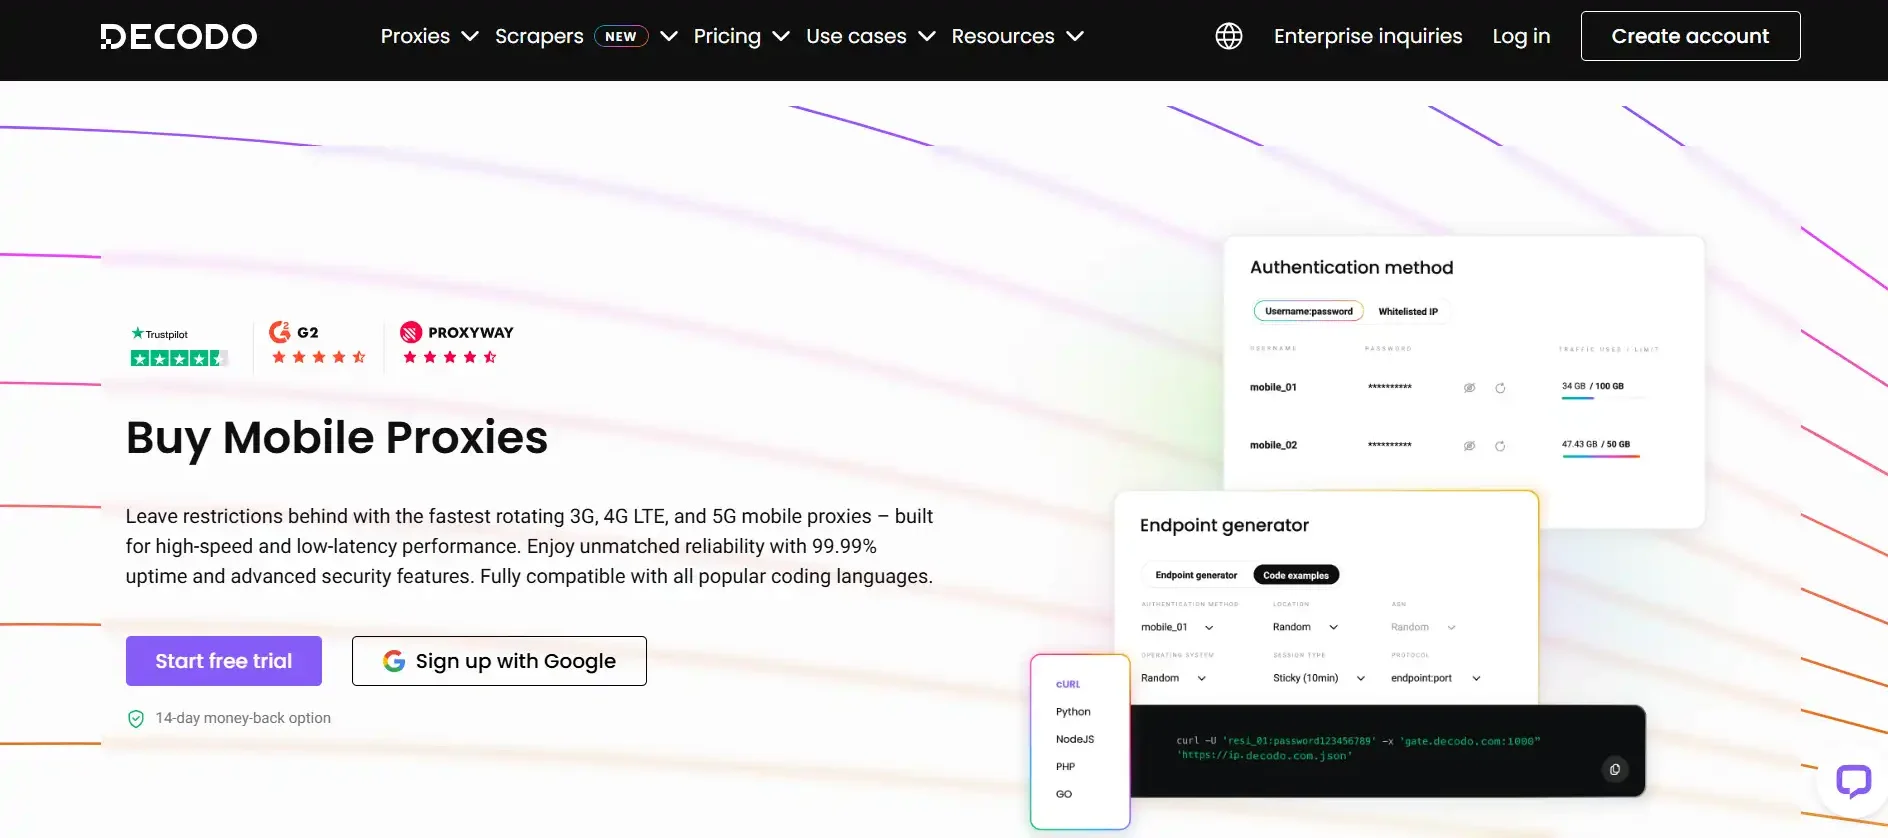Open the Log in page

pos(1521,36)
